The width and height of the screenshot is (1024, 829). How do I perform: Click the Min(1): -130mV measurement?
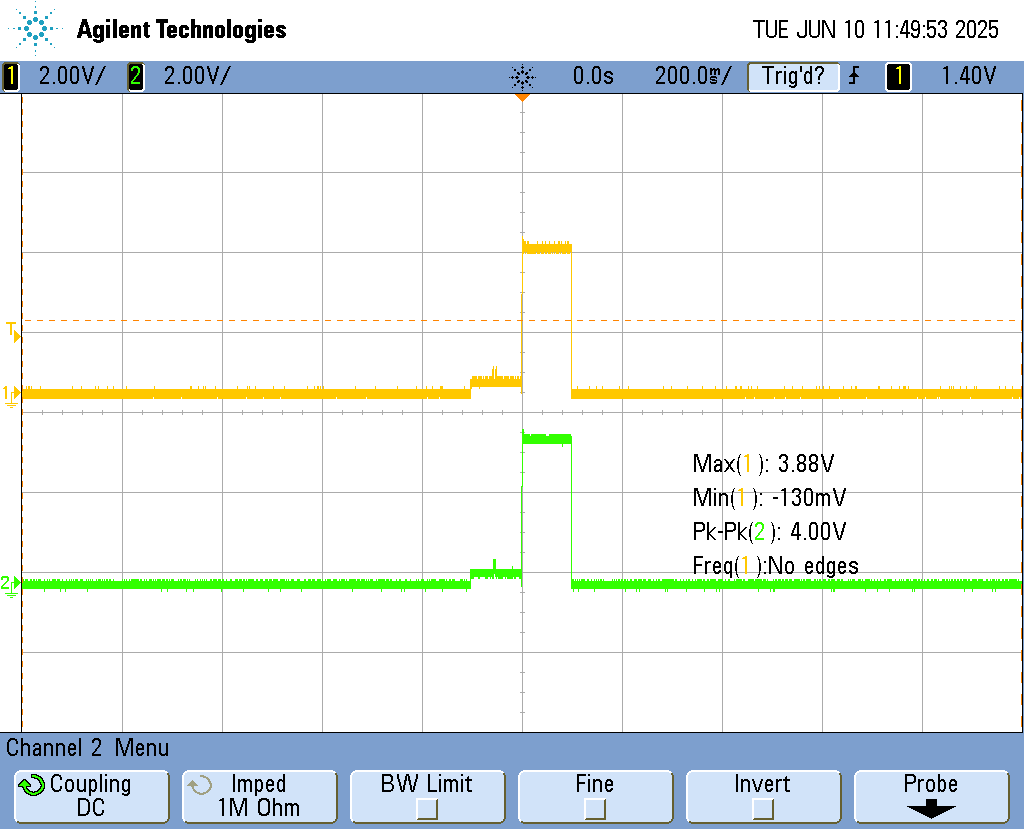pyautogui.click(x=769, y=498)
